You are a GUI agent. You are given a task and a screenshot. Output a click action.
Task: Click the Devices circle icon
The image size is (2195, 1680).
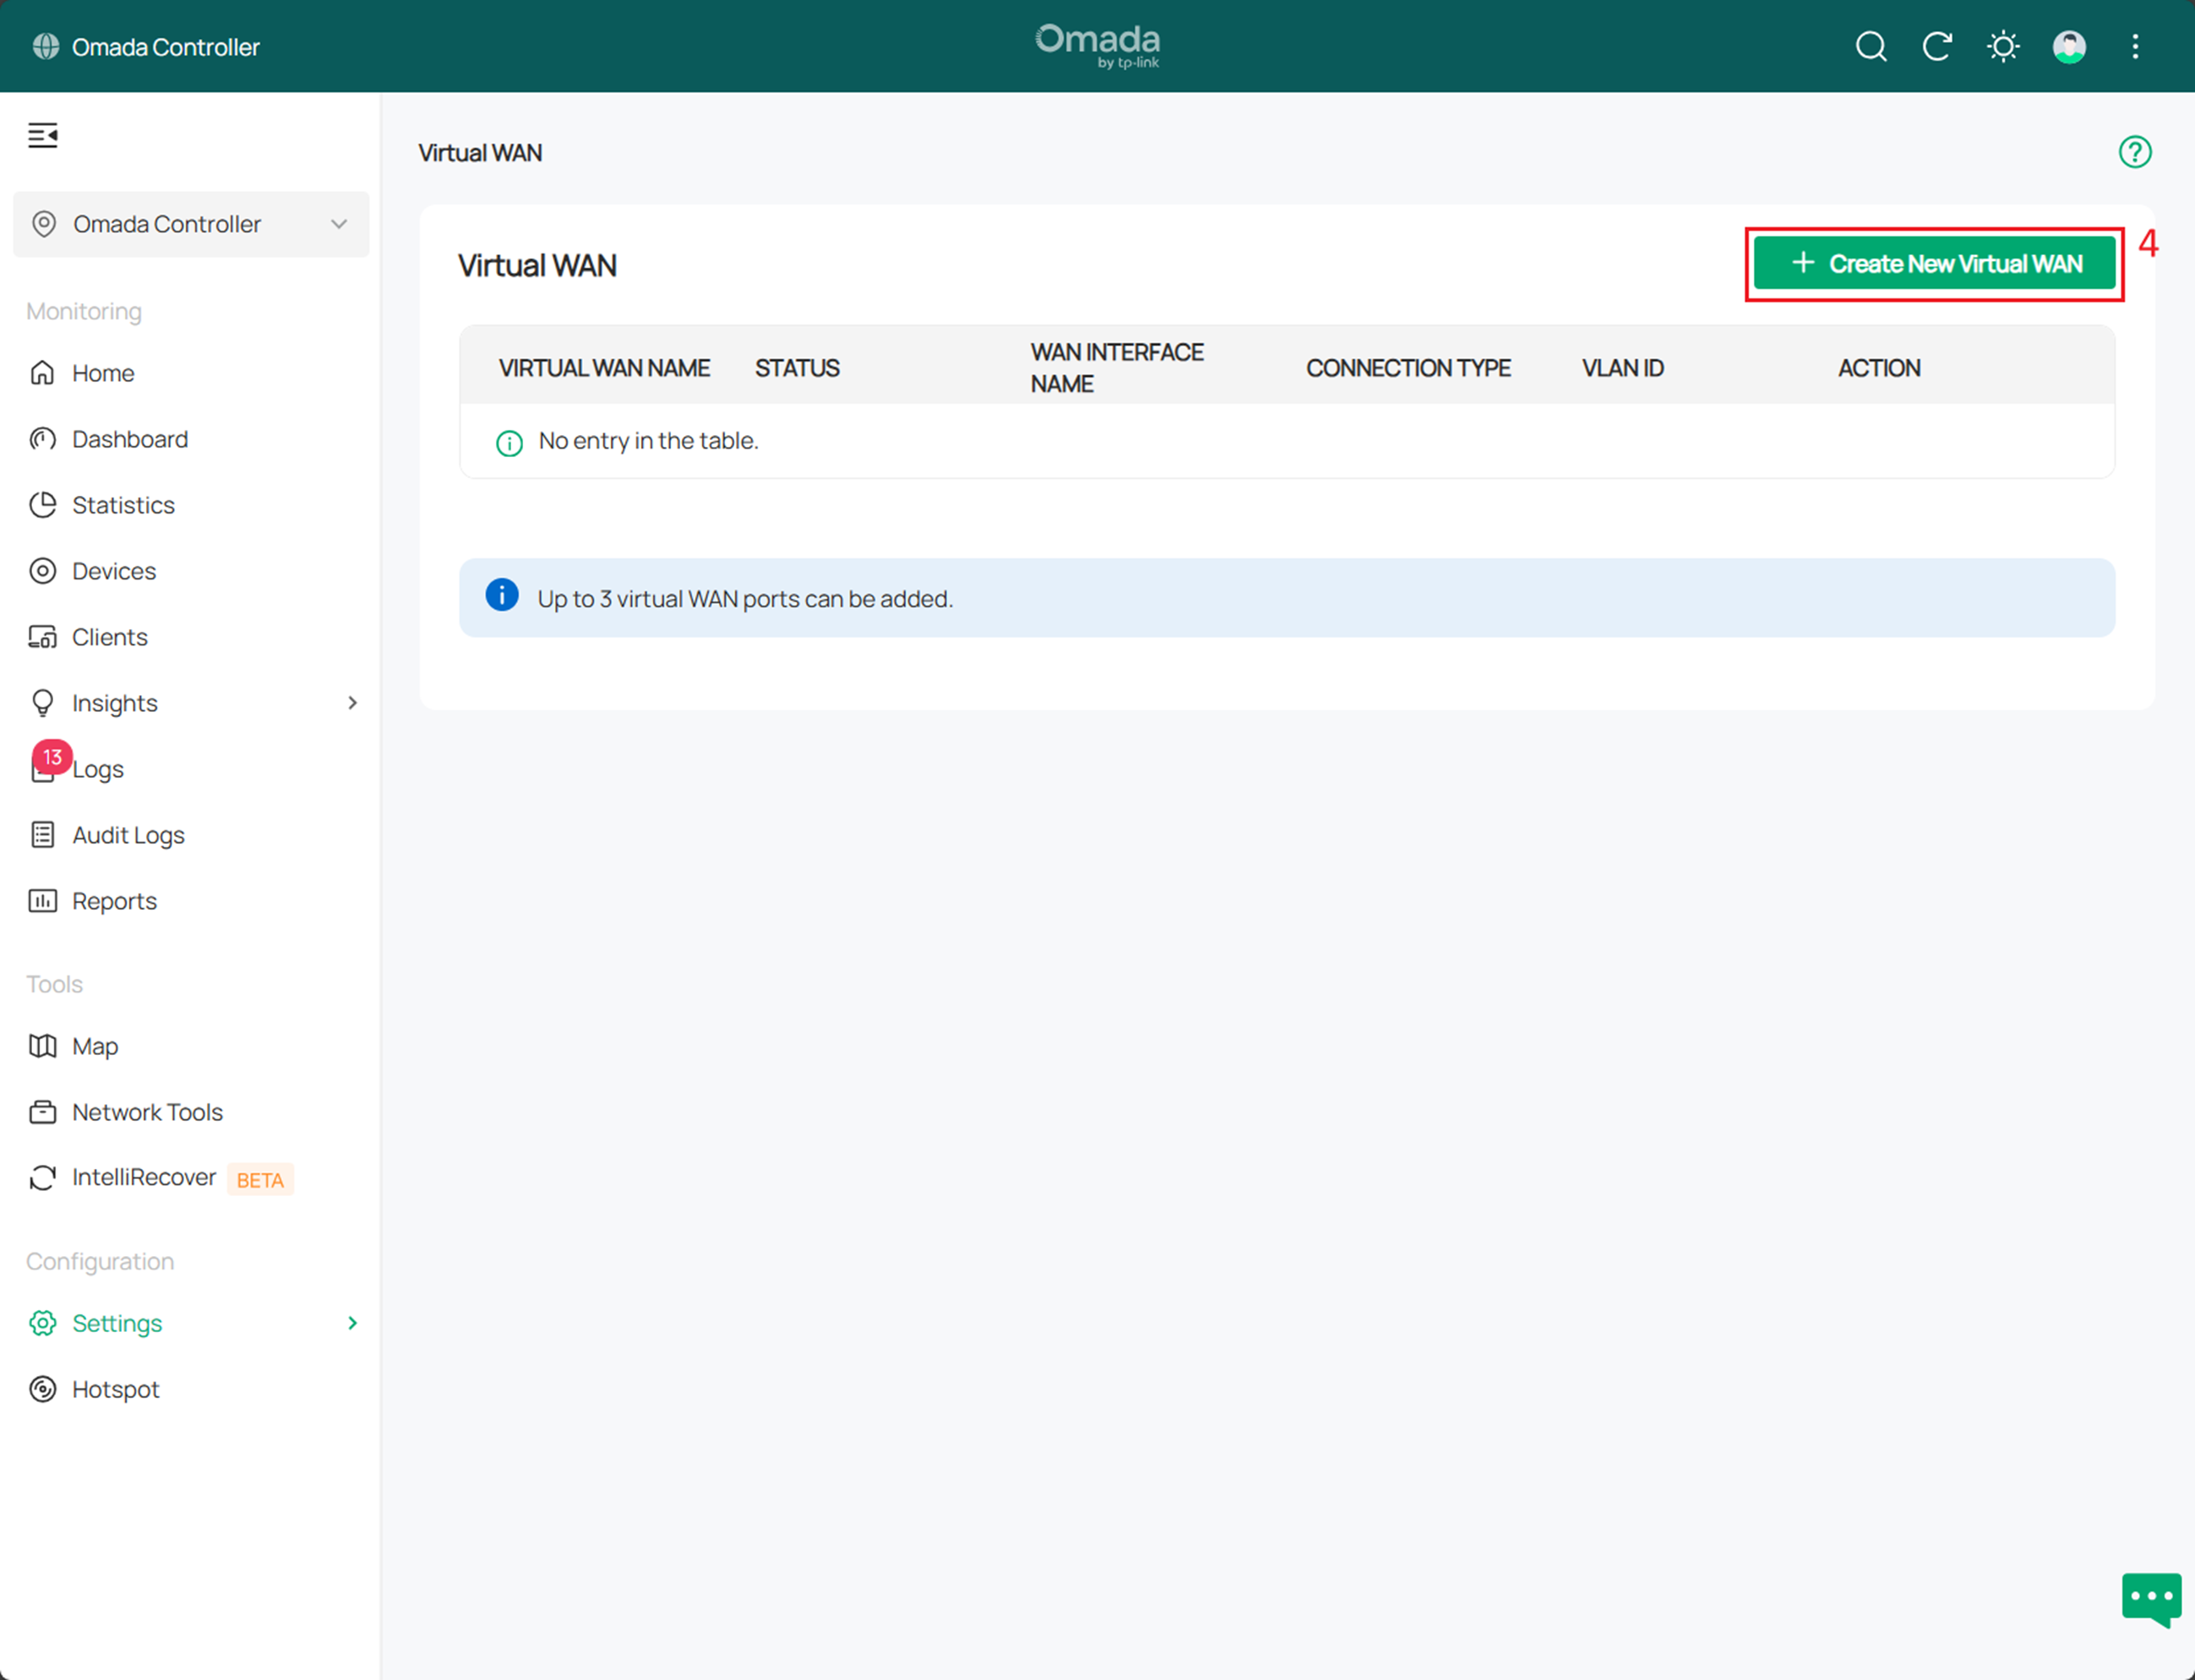tap(42, 571)
